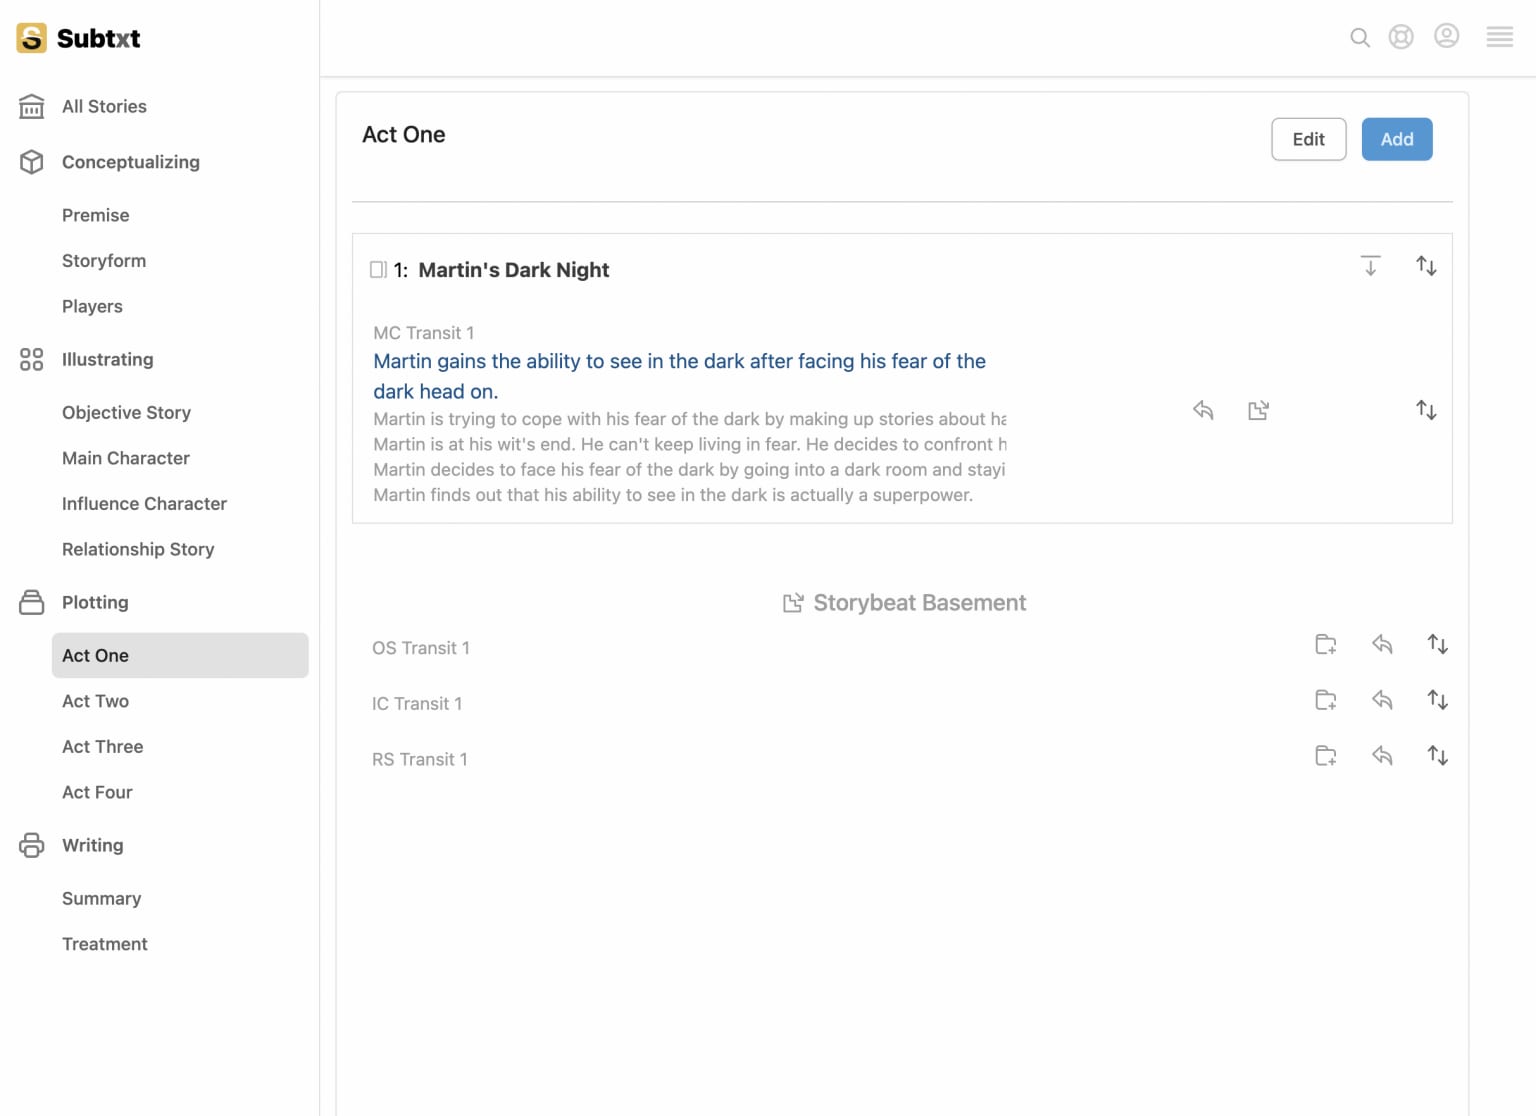Switch to Act Two
This screenshot has height=1116, width=1536.
tap(95, 701)
